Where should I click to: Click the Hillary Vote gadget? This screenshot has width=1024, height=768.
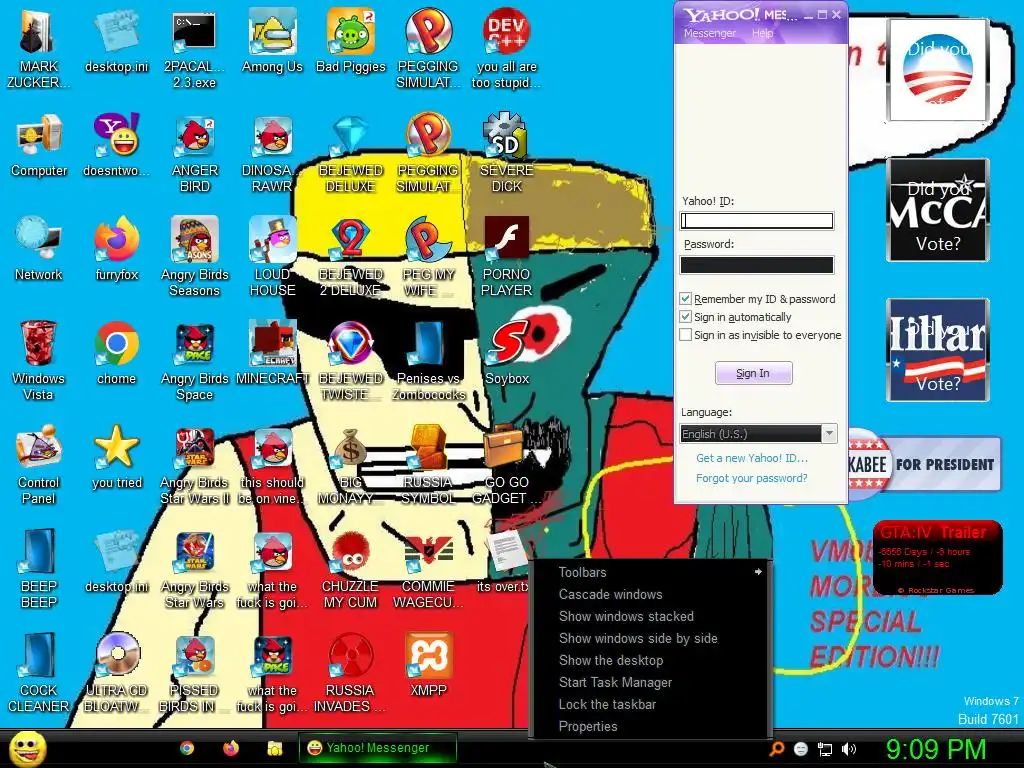click(938, 350)
